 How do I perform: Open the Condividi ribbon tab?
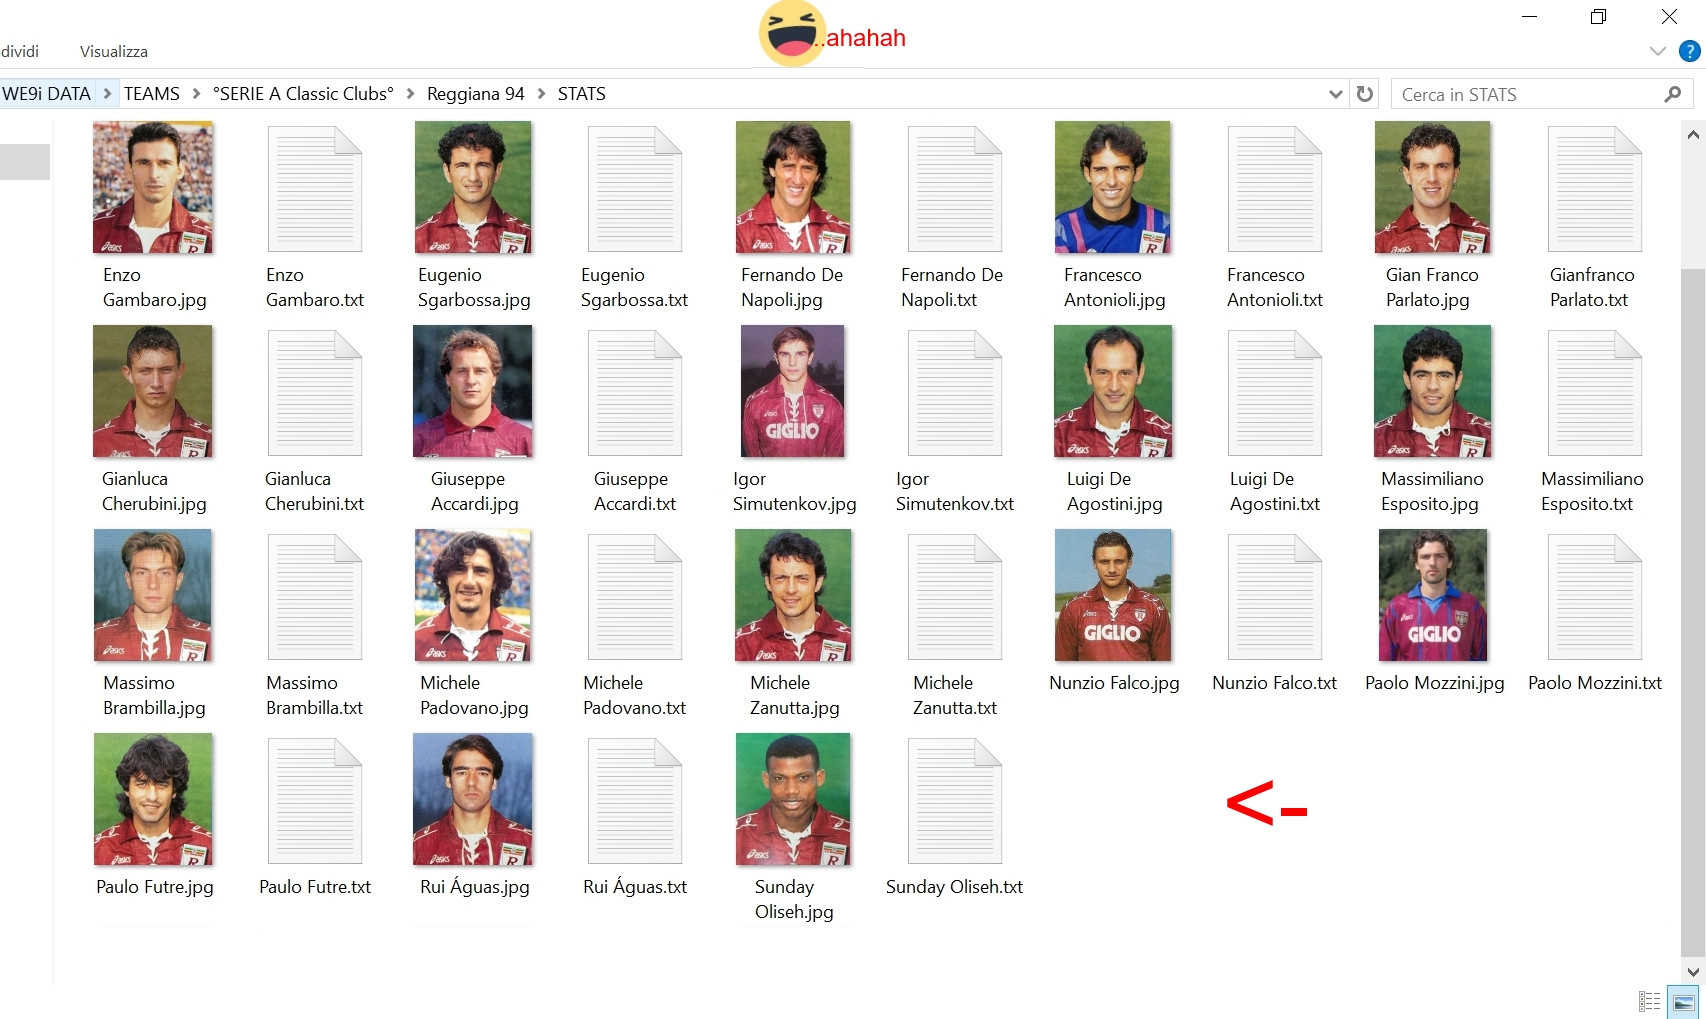19,51
